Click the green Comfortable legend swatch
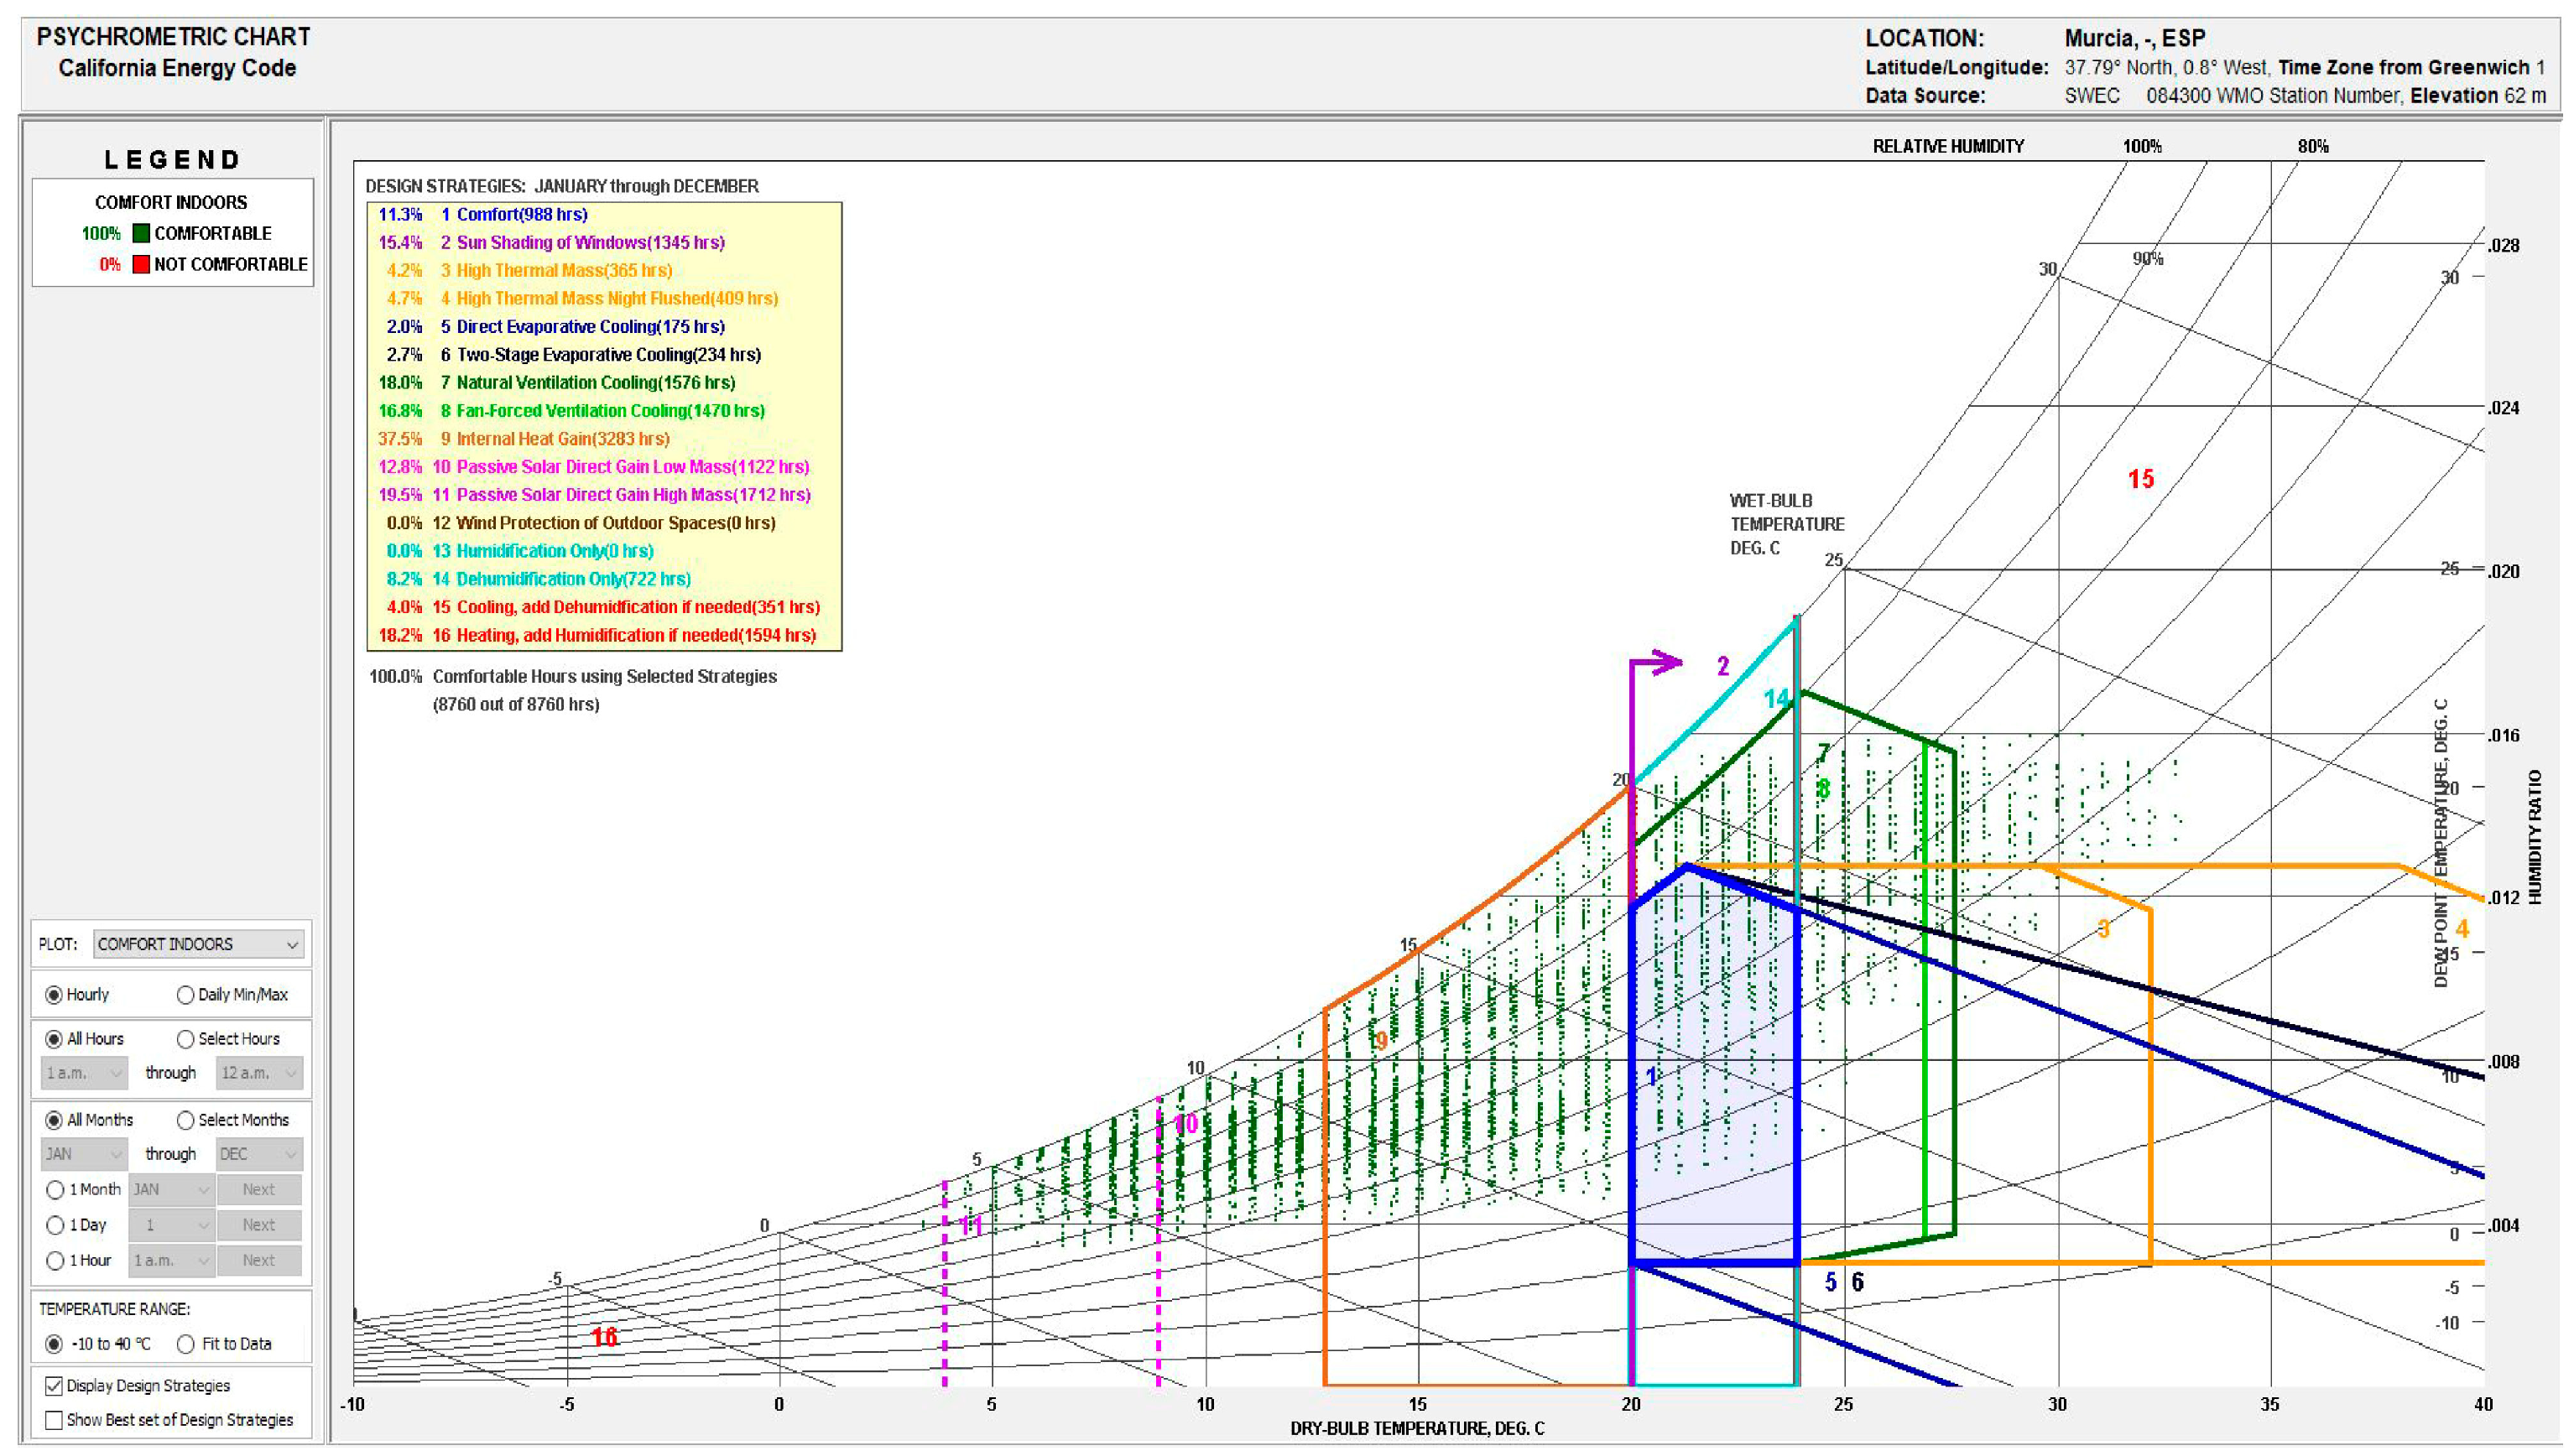The width and height of the screenshot is (2574, 1456). click(x=141, y=233)
